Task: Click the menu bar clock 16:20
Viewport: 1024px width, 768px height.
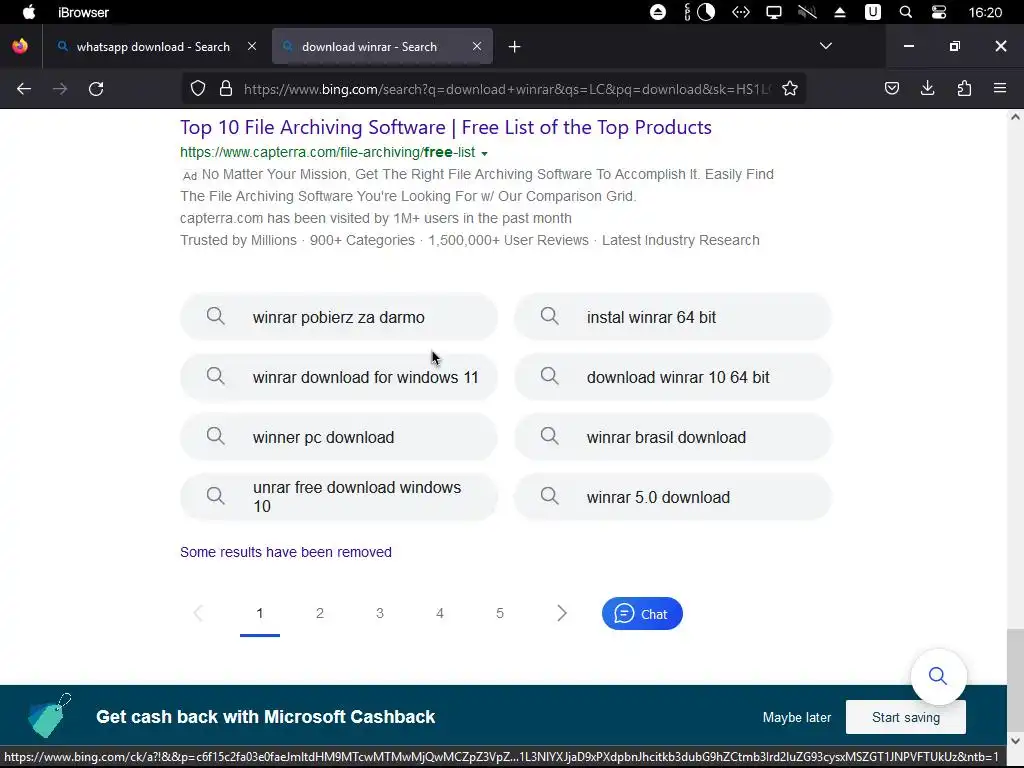Action: pyautogui.click(x=985, y=12)
